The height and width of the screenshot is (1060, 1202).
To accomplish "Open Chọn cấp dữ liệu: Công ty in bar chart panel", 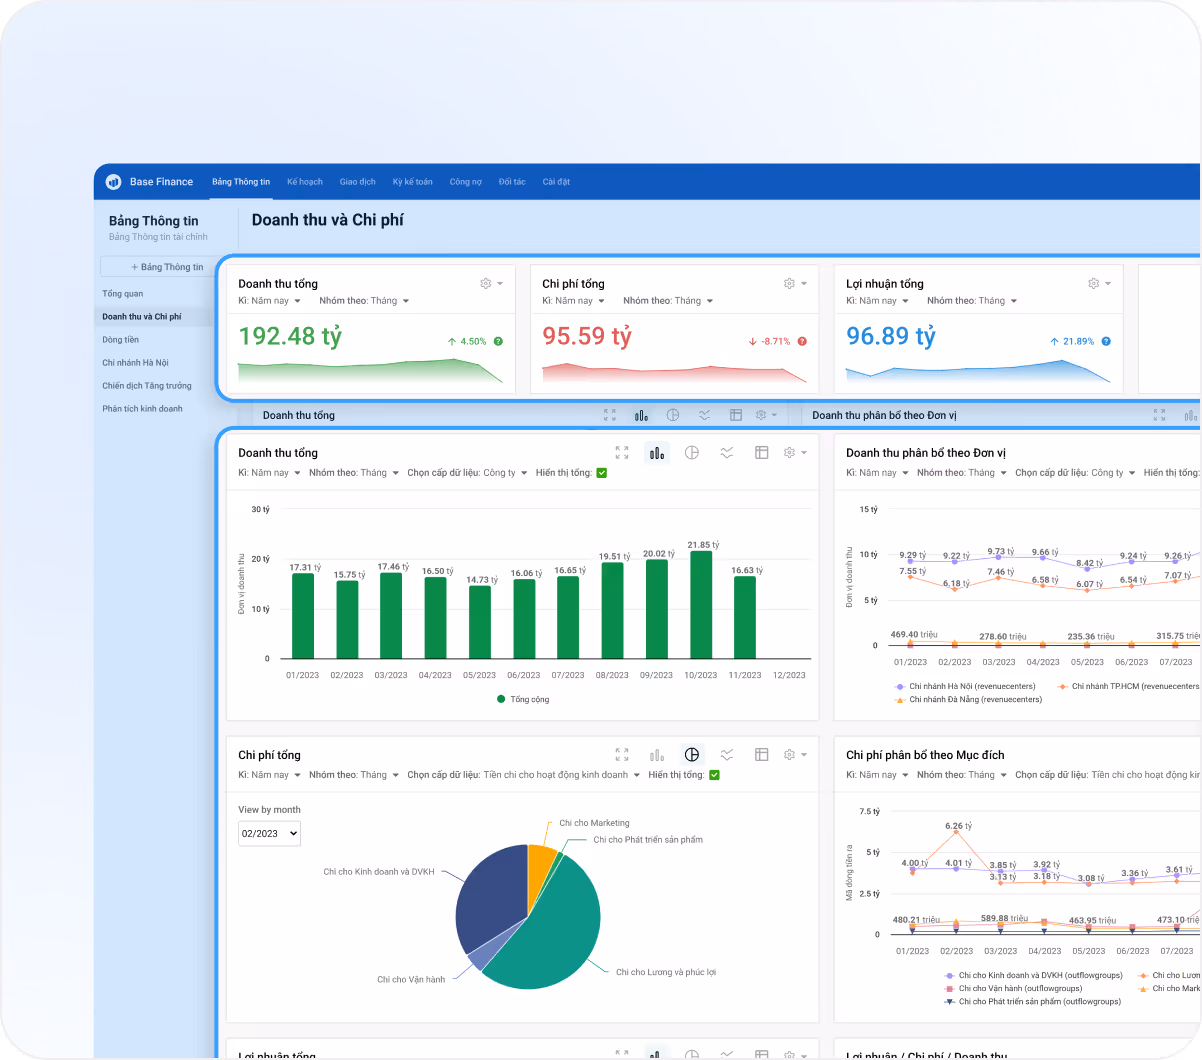I will click(467, 473).
